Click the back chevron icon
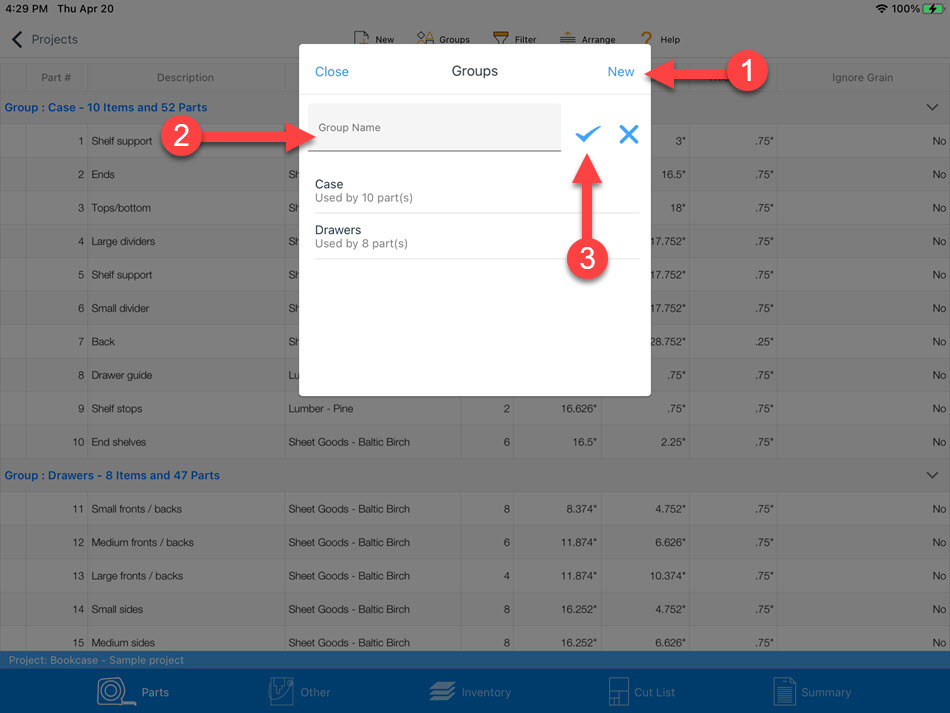This screenshot has width=950, height=713. point(17,39)
